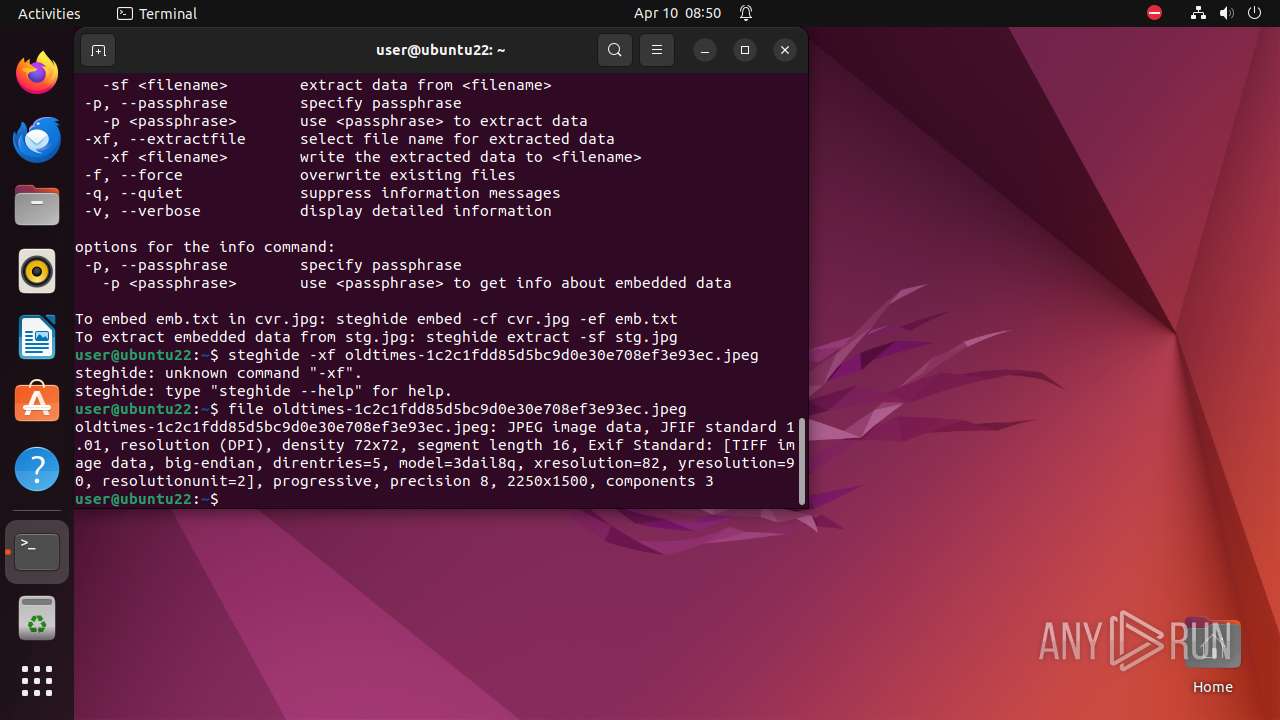Click the 'options for the info command:' line
Screen dimensions: 1280x720
[205, 247]
